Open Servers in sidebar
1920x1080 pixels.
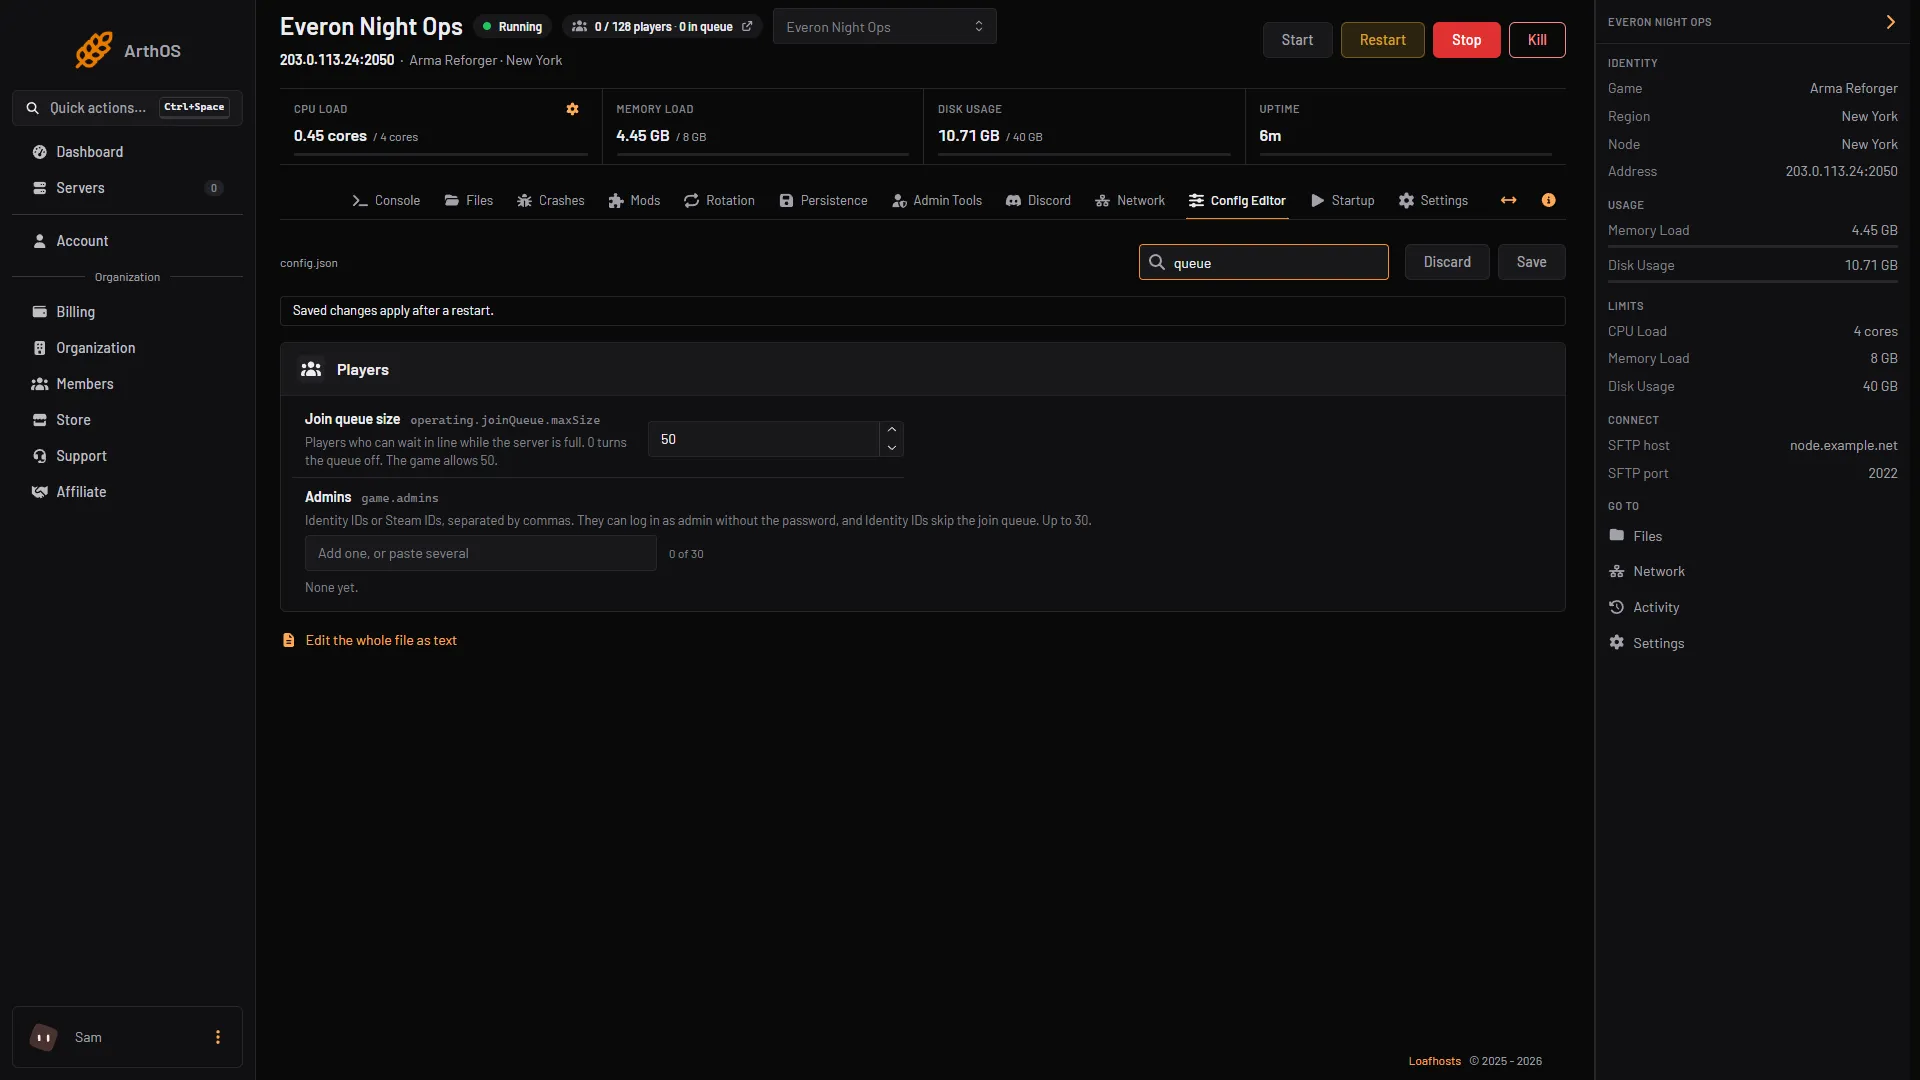pos(127,188)
